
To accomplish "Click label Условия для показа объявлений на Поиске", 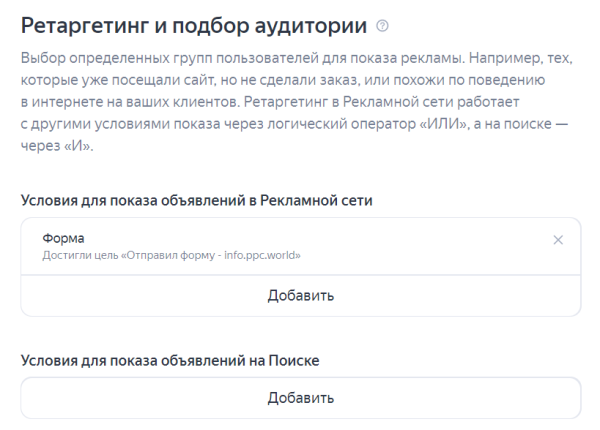I will point(176,358).
